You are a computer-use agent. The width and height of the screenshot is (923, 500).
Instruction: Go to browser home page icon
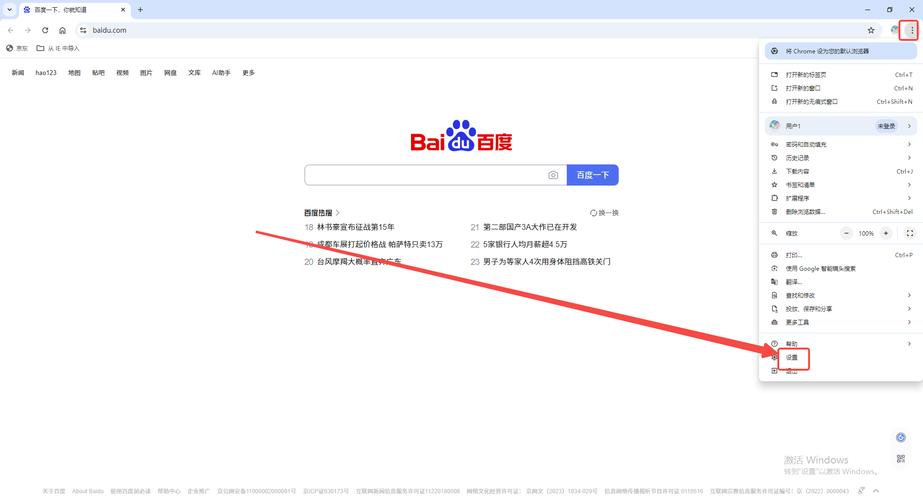point(62,30)
